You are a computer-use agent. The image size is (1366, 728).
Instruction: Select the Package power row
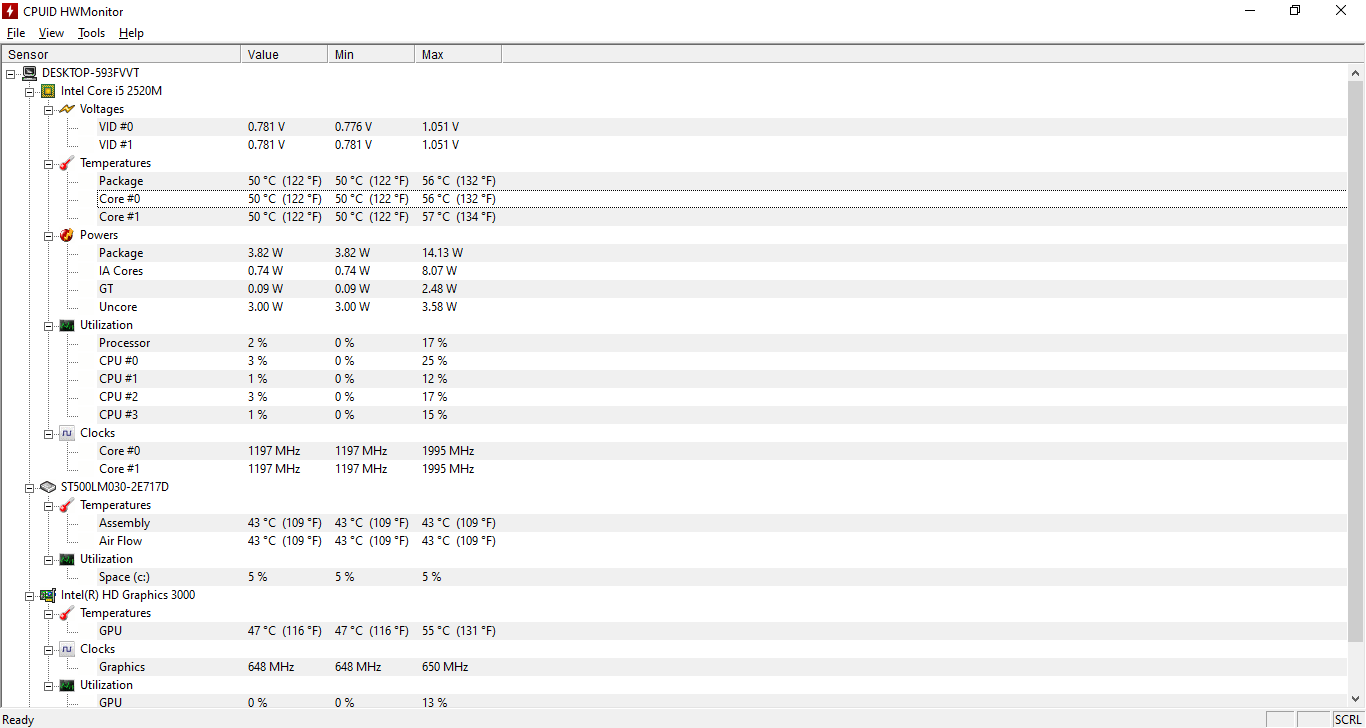coord(721,253)
